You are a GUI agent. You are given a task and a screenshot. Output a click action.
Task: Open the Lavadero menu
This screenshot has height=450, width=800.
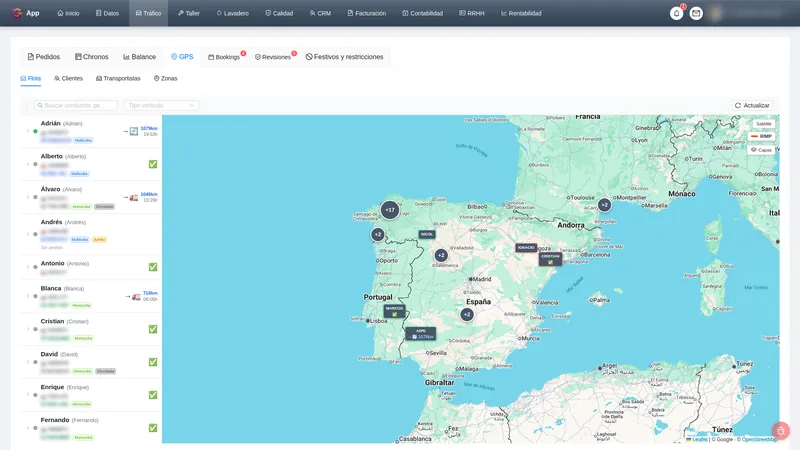233,13
